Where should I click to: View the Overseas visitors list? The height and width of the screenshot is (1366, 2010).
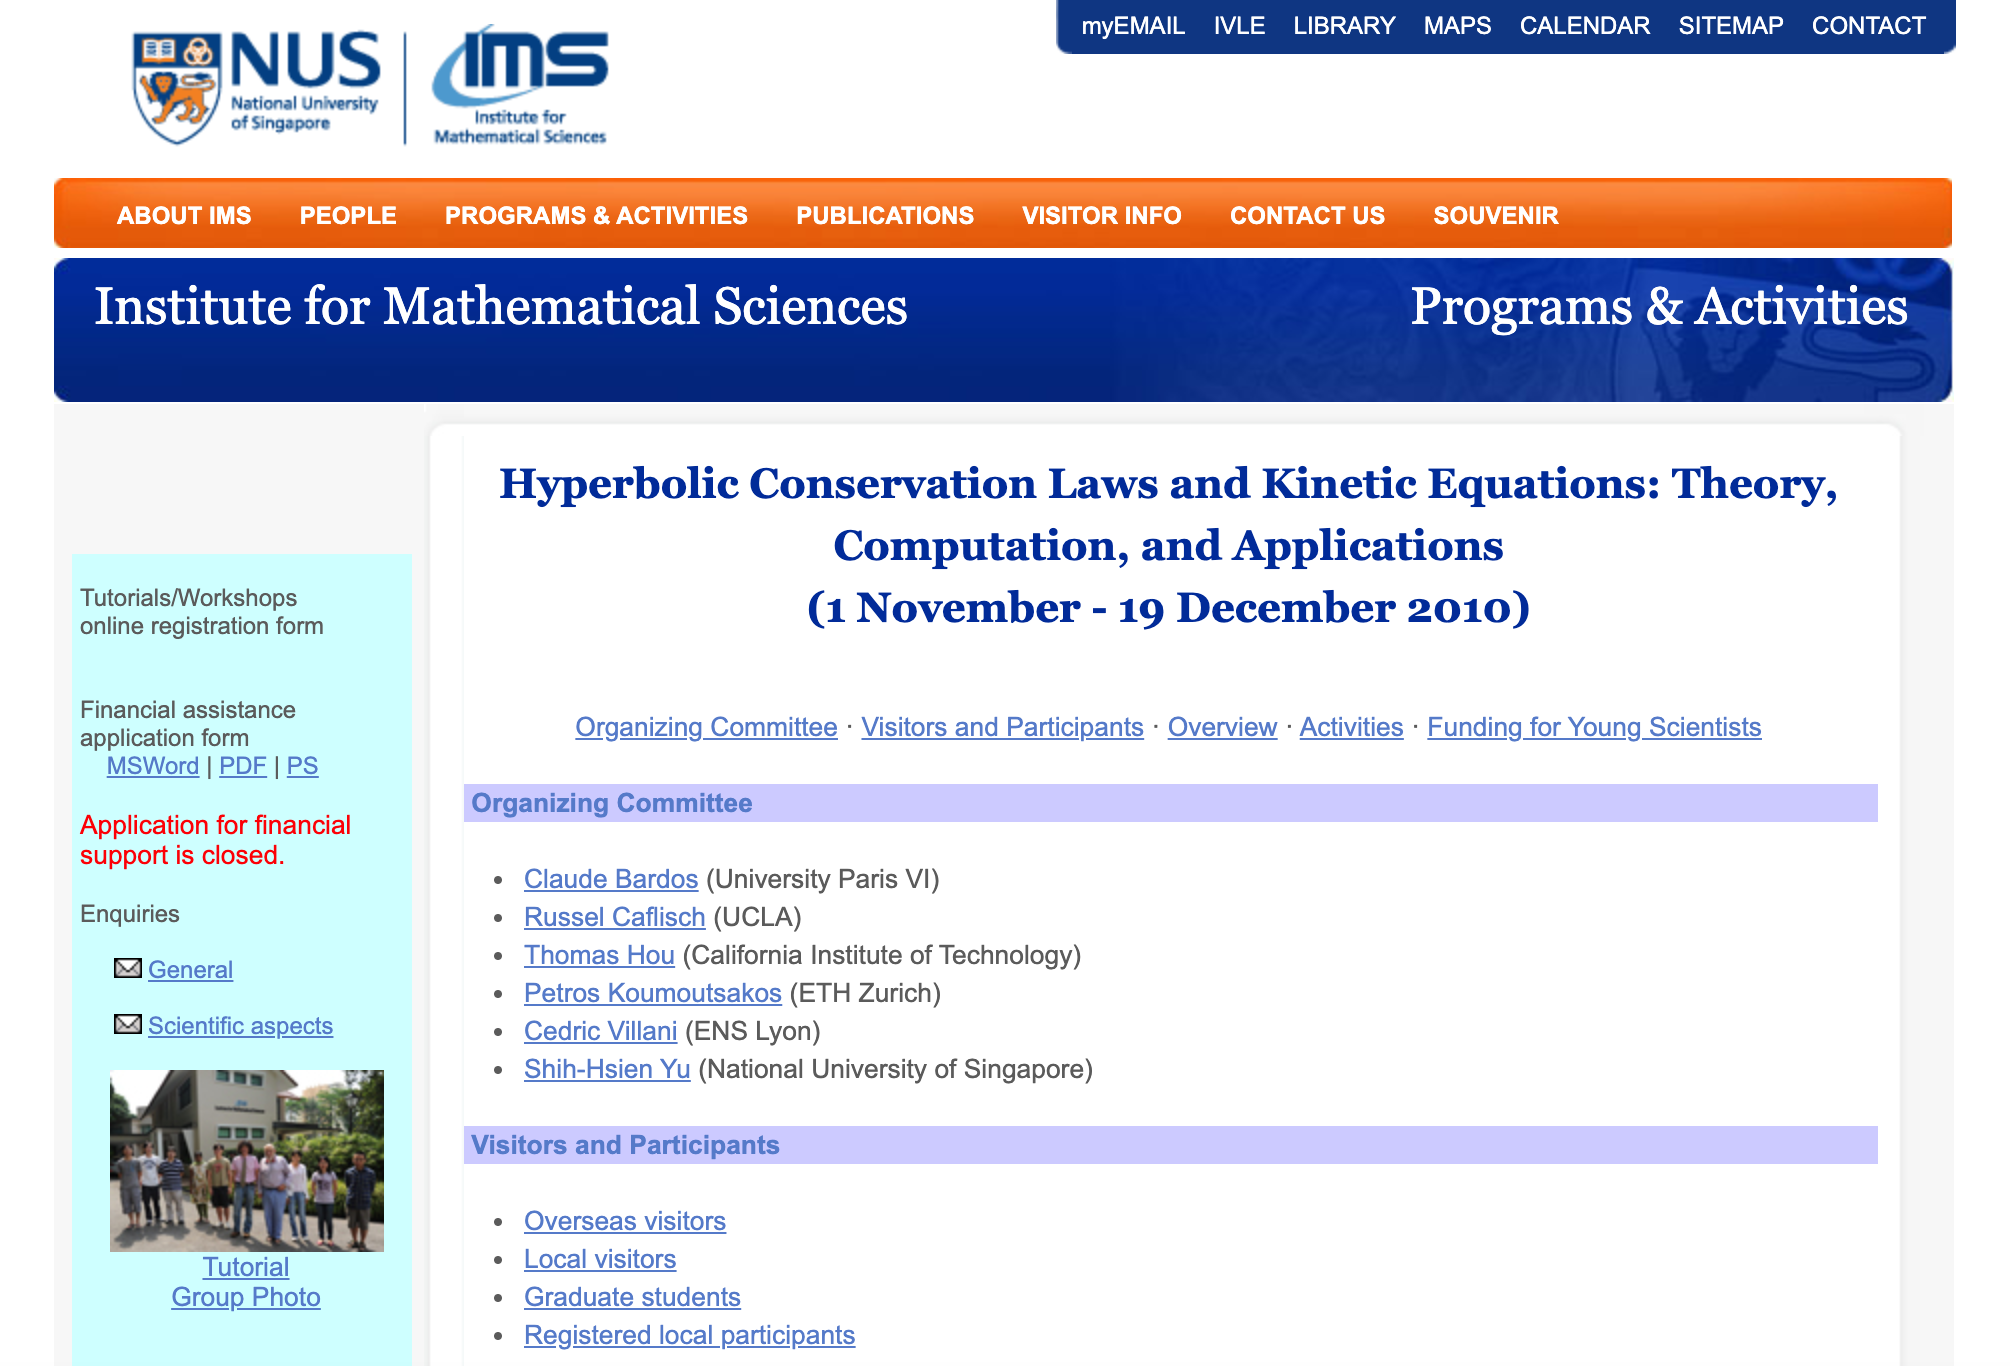click(x=624, y=1221)
